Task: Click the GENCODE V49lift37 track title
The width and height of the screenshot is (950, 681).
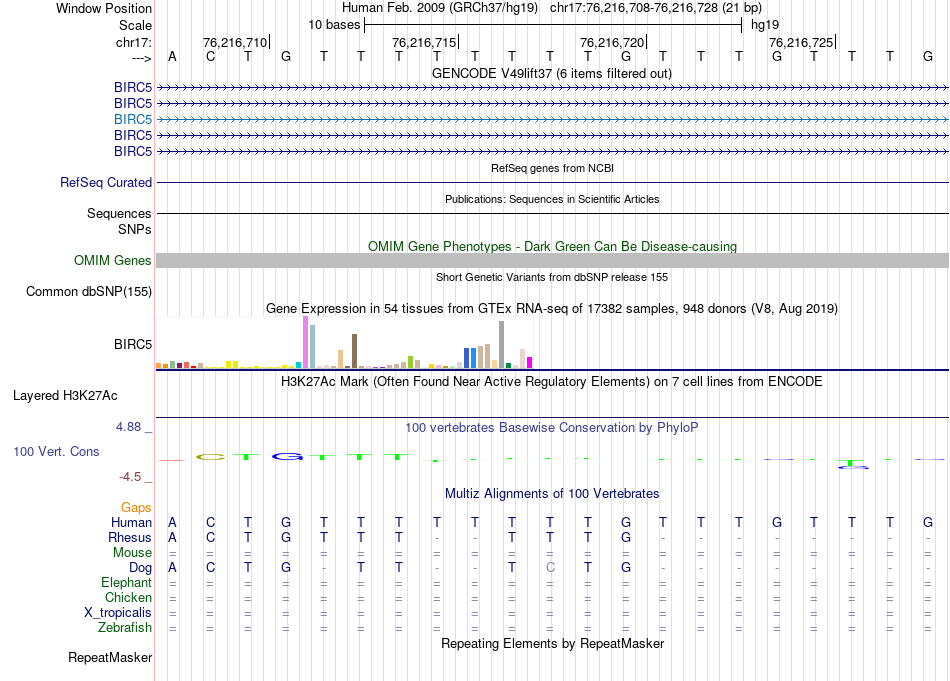Action: tap(552, 73)
